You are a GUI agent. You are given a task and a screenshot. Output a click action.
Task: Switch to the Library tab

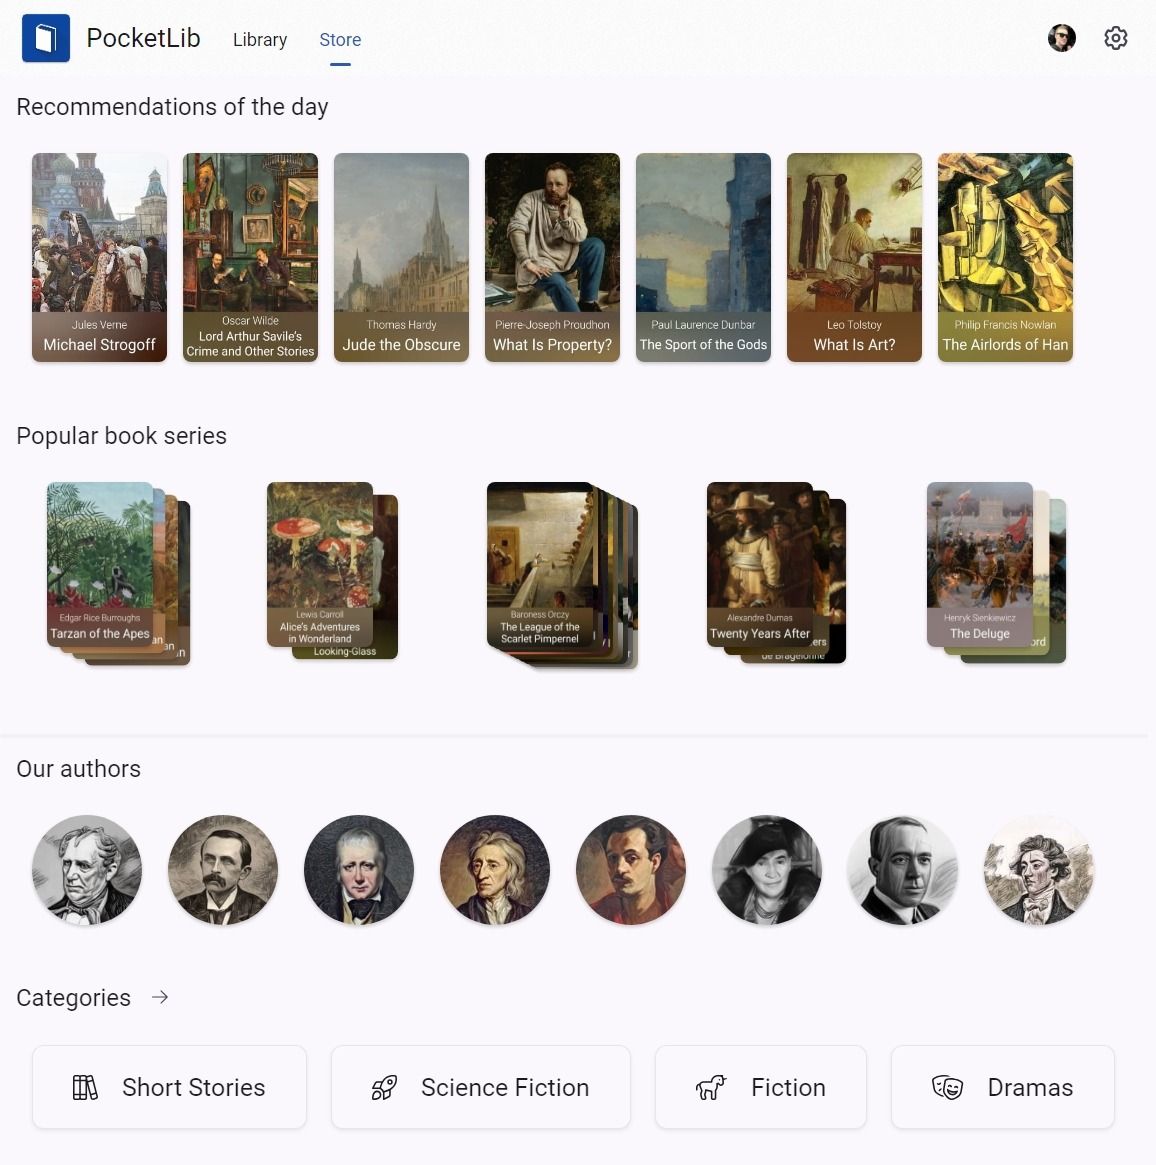pyautogui.click(x=260, y=39)
